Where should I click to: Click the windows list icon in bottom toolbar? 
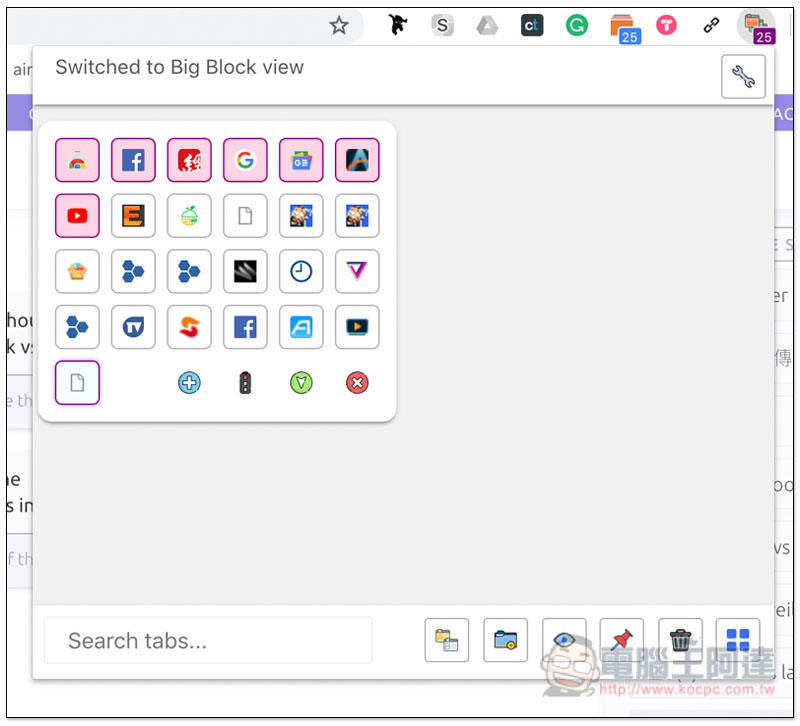coord(446,640)
